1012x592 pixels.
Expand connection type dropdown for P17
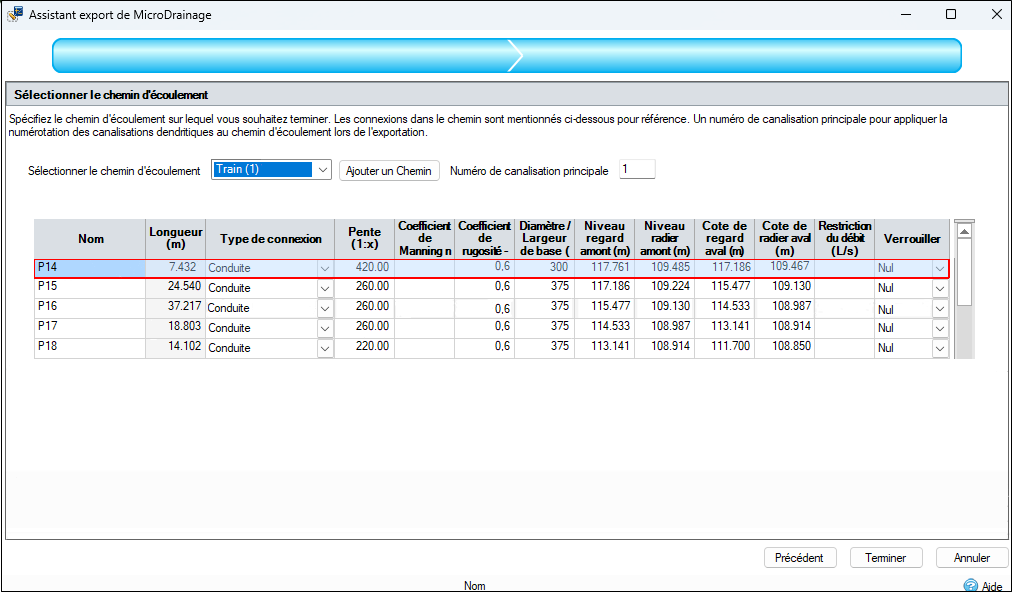pos(325,329)
